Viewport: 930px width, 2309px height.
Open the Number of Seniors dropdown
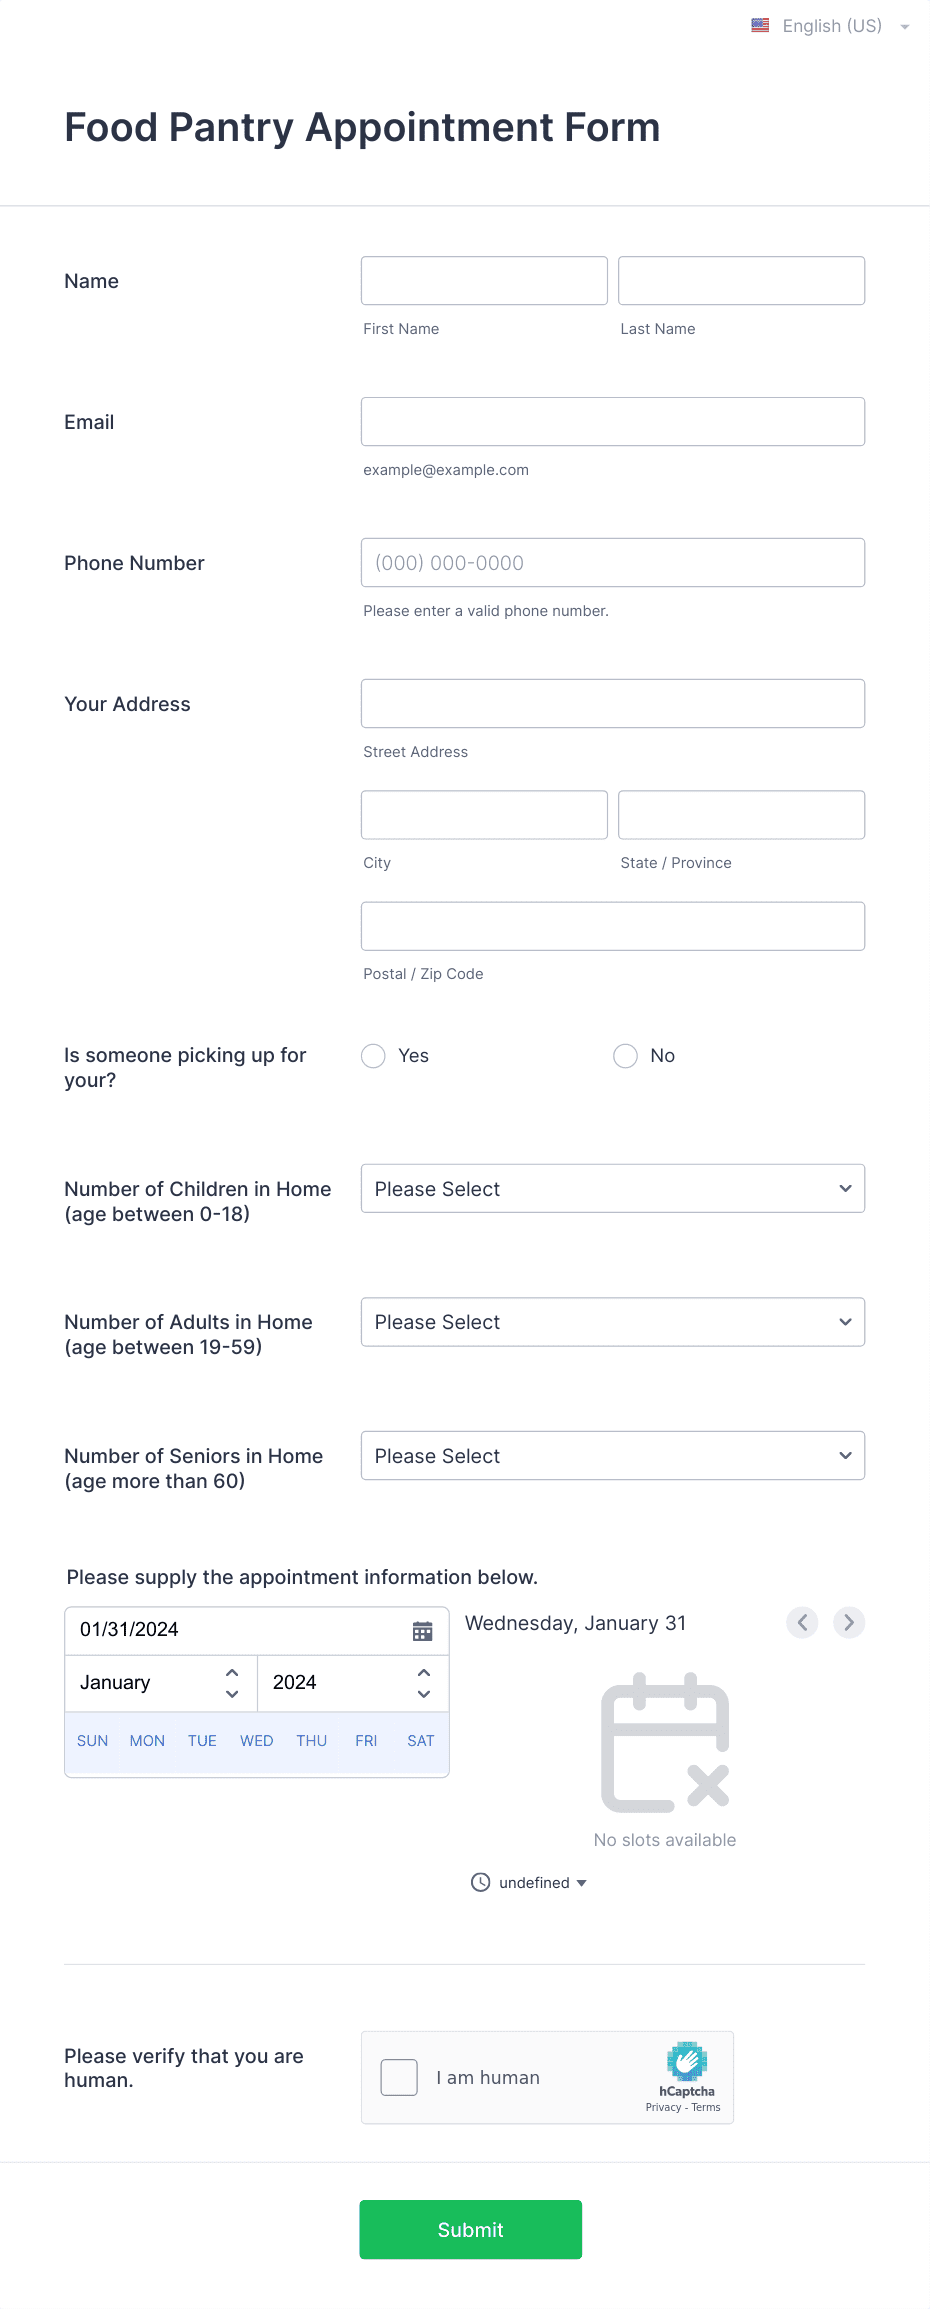point(613,1455)
